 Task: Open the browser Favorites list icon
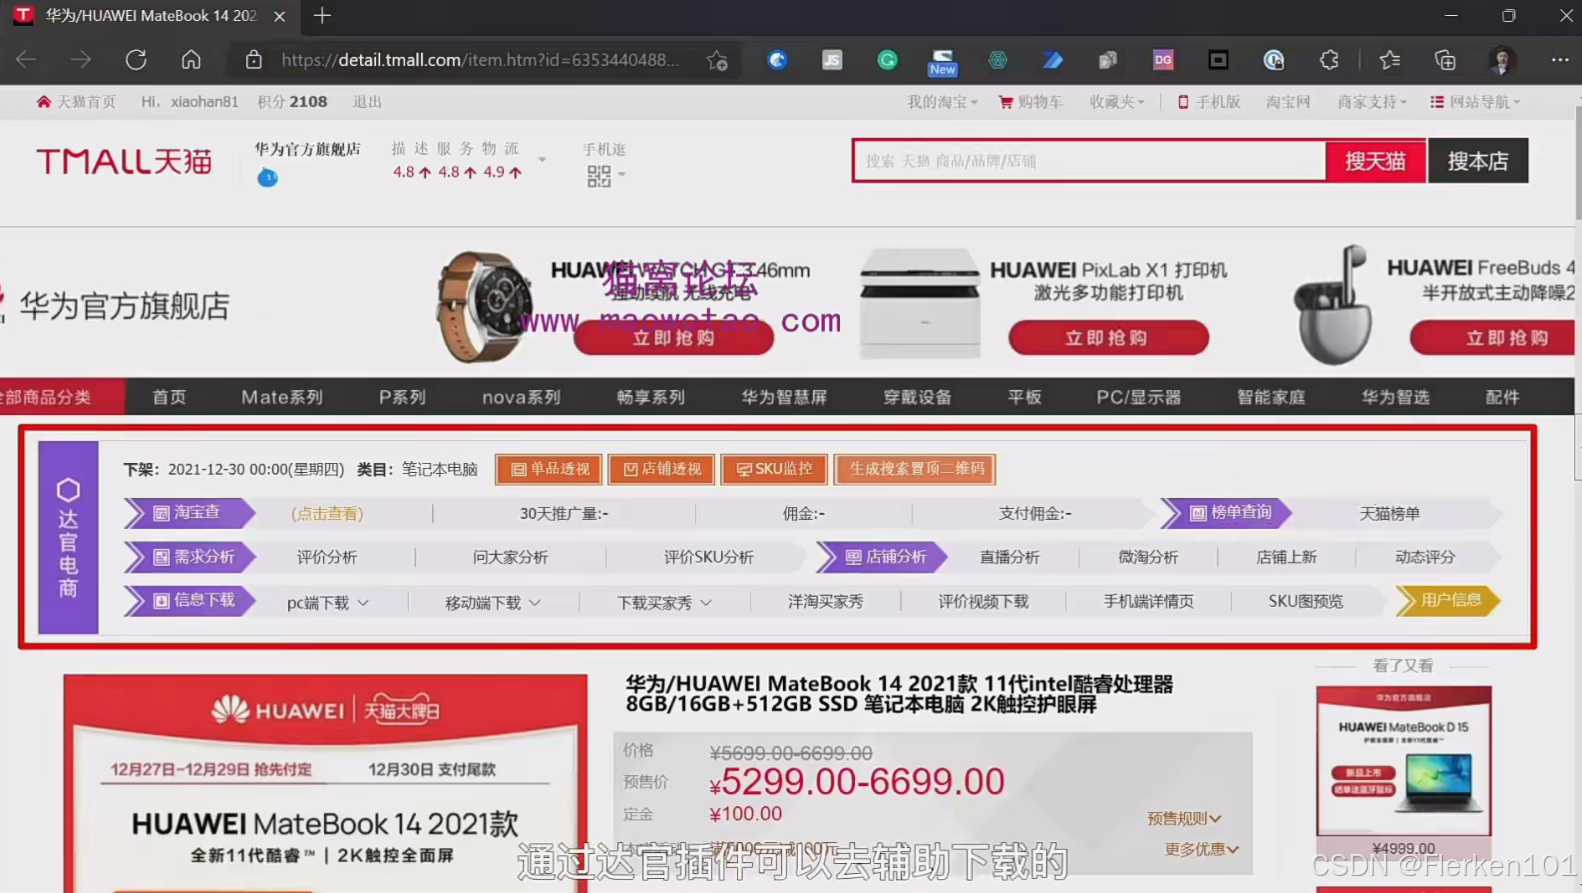click(x=1390, y=60)
